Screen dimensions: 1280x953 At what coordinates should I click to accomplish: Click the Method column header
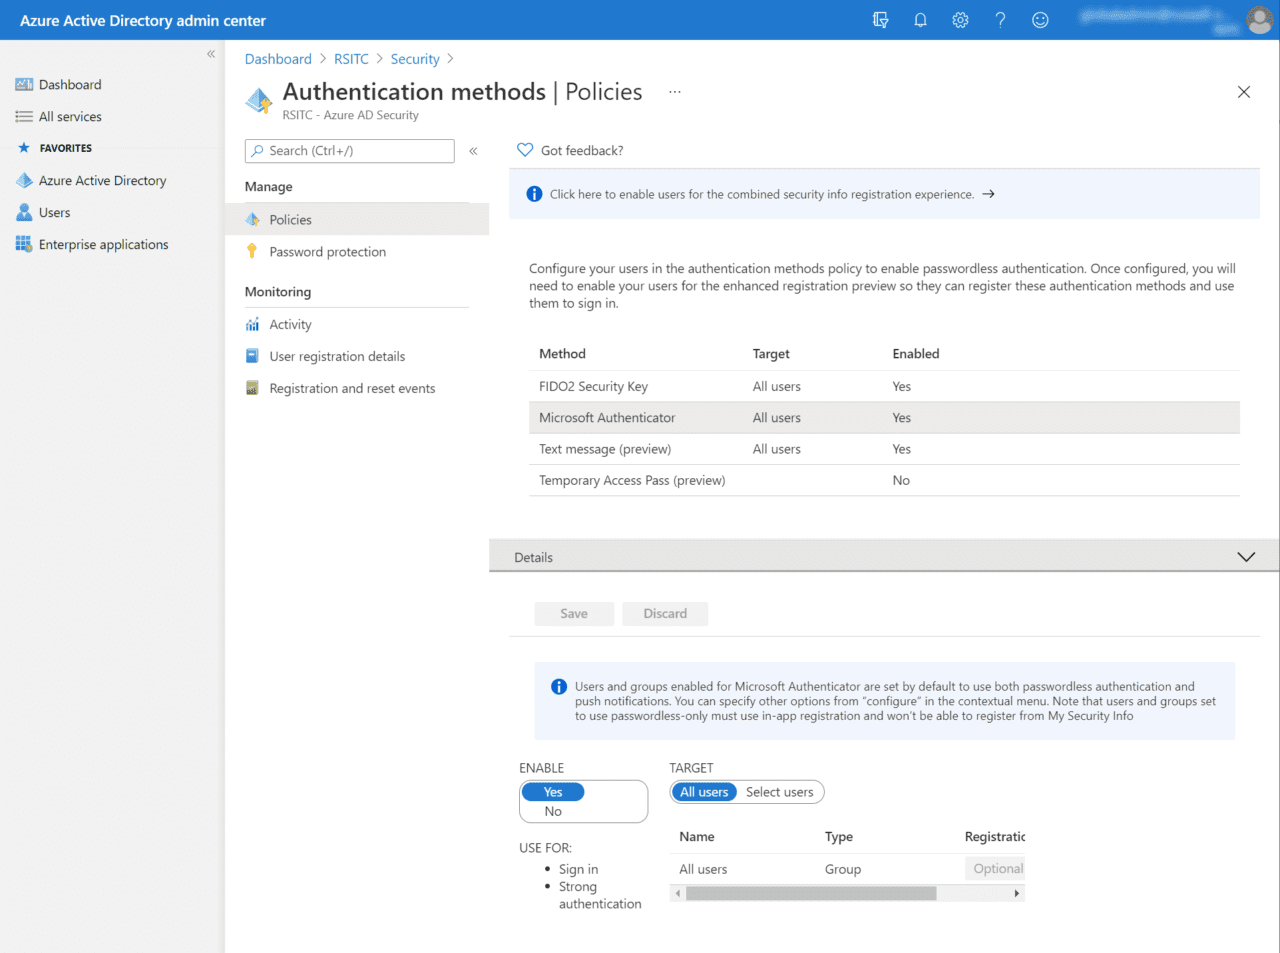coord(562,354)
